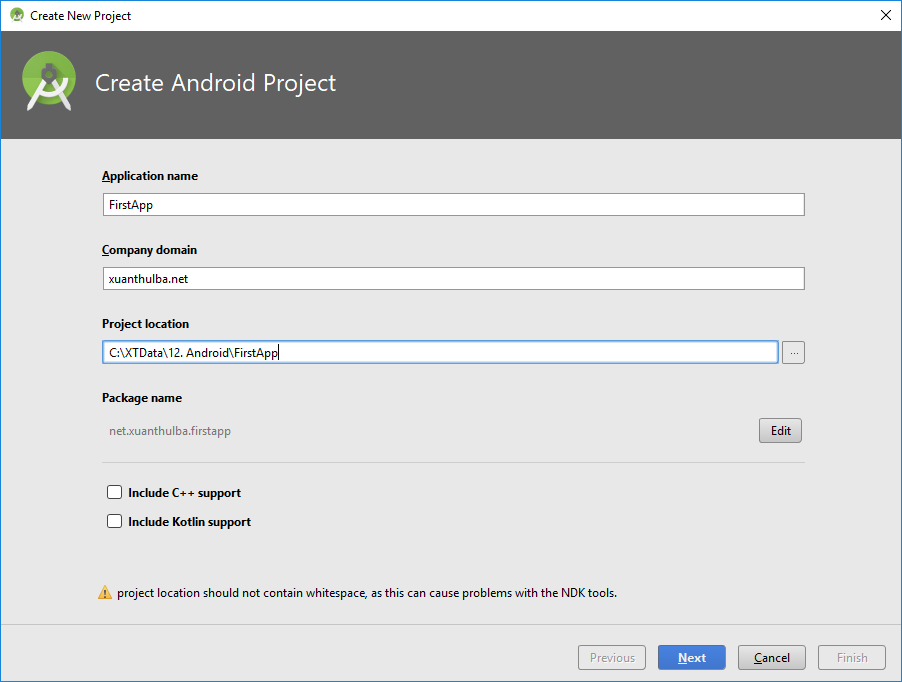Close the Create New Project dialog
This screenshot has width=902, height=682.
pyautogui.click(x=886, y=16)
